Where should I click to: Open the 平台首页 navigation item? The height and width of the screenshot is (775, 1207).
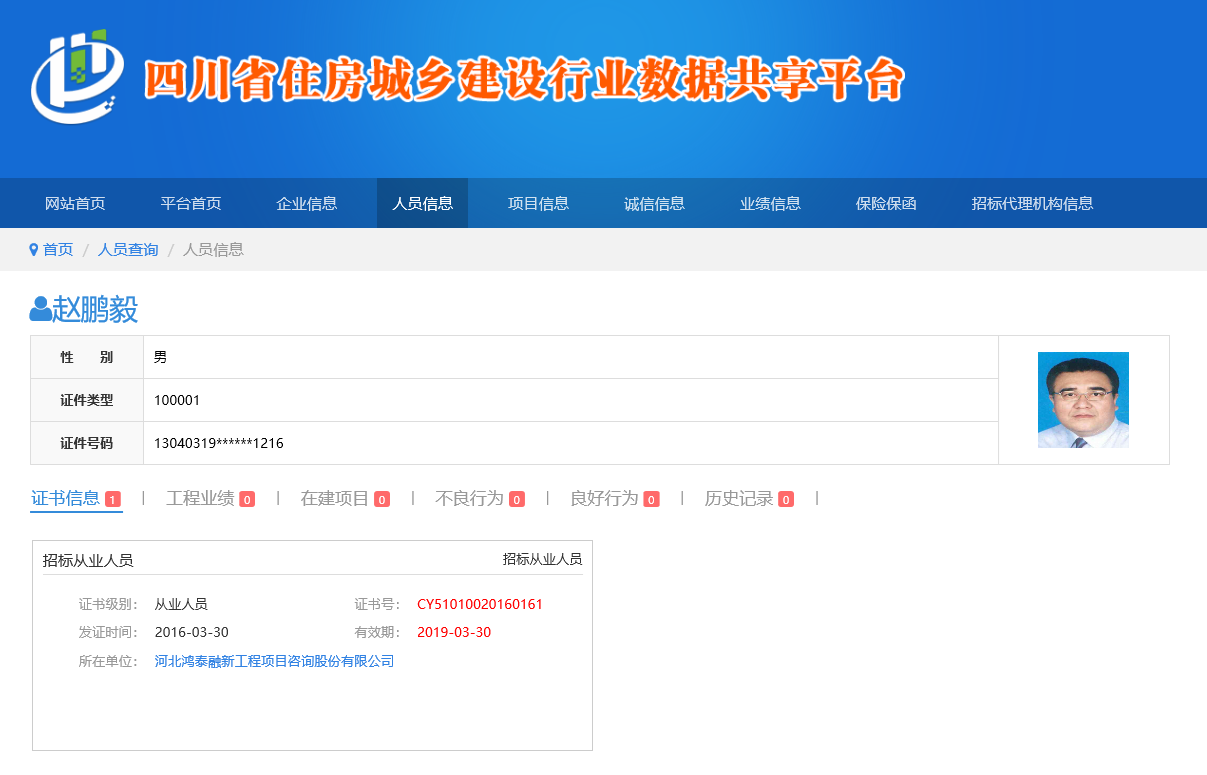coord(191,203)
